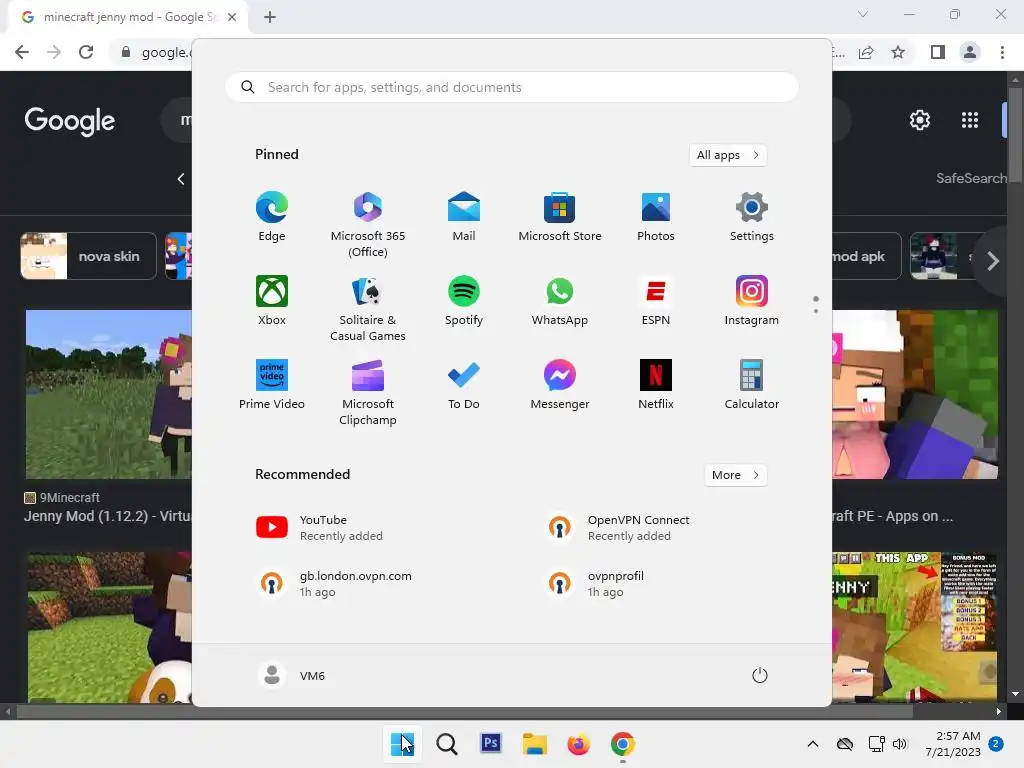This screenshot has height=768, width=1024.
Task: Open Chrome's three-dot menu
Action: click(x=1002, y=52)
